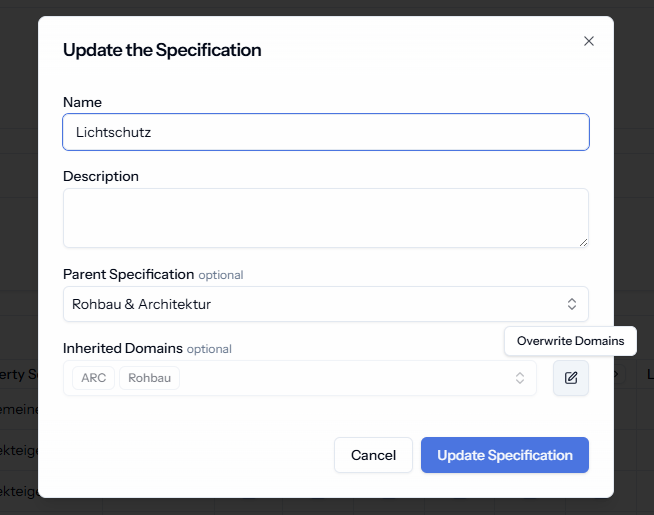
Task: Click the Parent Specification label
Action: (128, 274)
